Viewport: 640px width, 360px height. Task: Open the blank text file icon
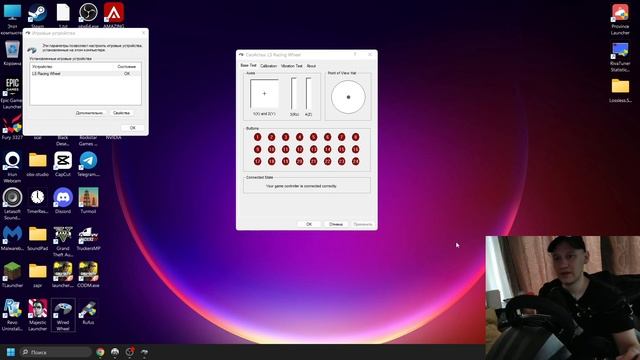[x=63, y=16]
